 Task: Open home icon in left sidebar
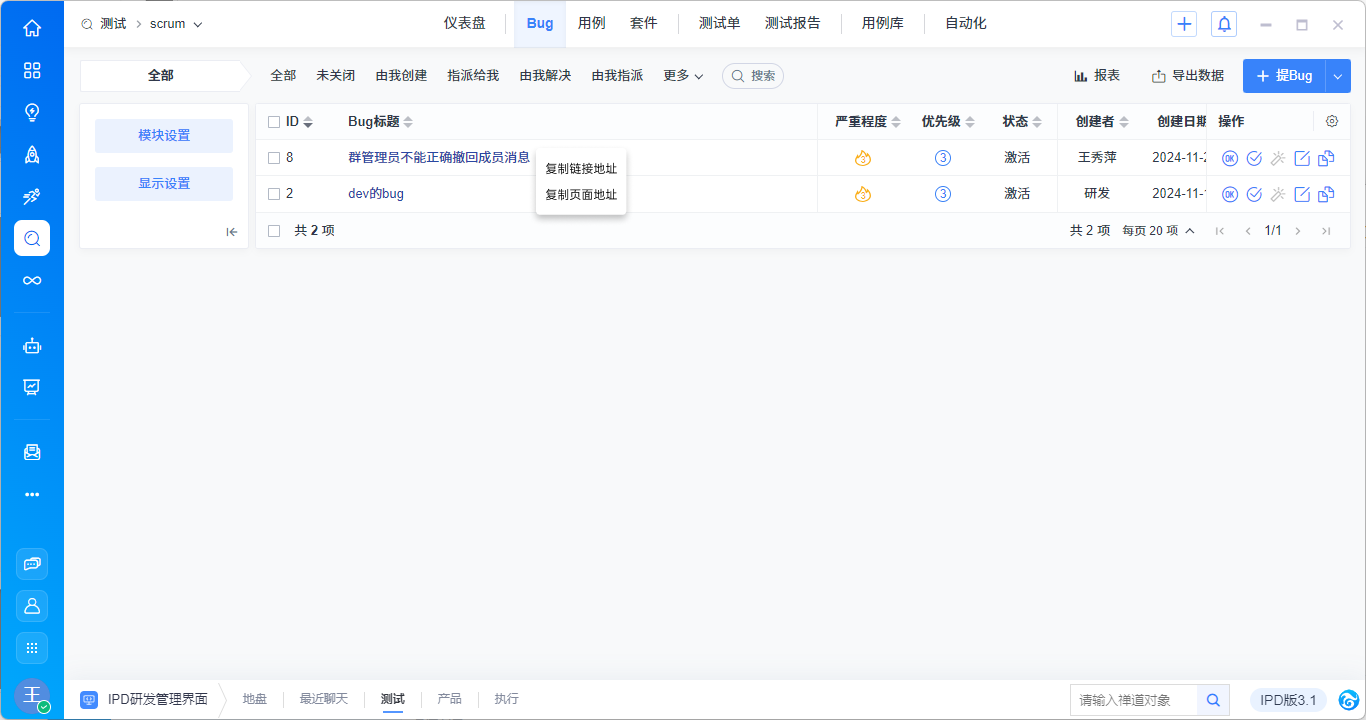coord(32,28)
